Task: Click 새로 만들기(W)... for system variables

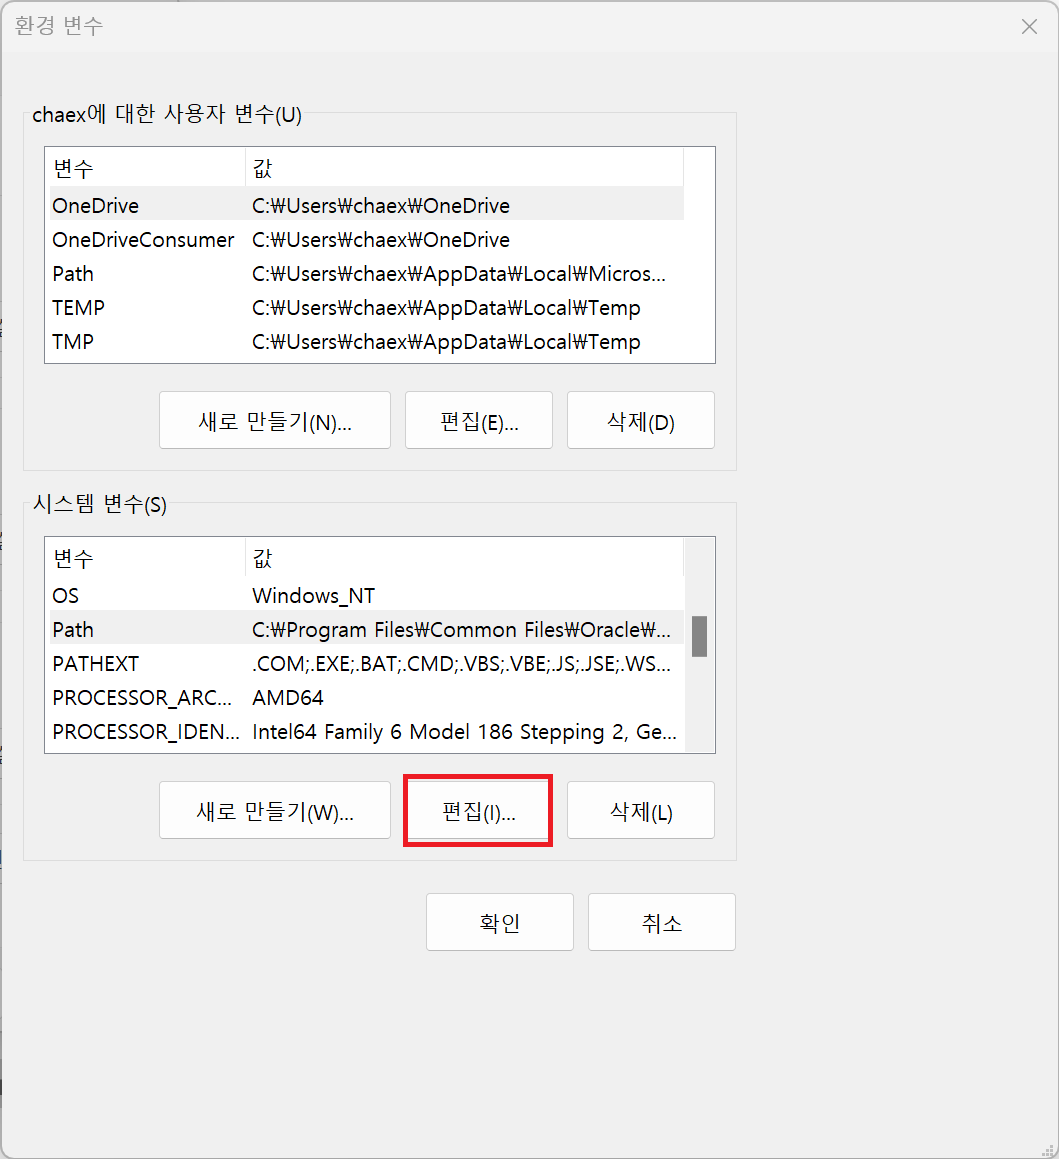Action: tap(275, 810)
